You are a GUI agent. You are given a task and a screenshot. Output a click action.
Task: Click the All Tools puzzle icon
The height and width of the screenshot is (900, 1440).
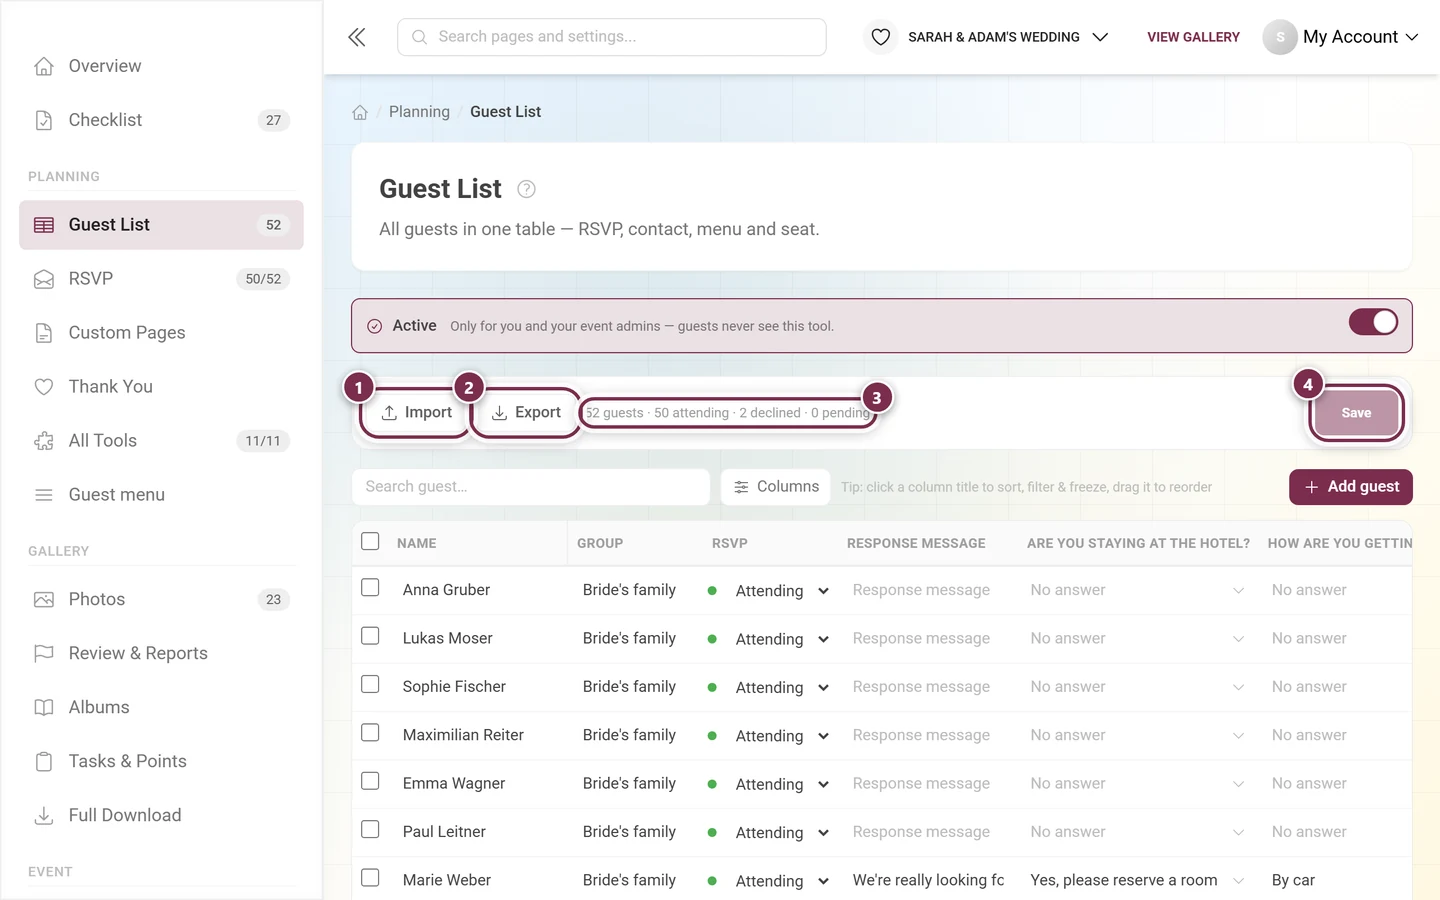click(x=44, y=441)
